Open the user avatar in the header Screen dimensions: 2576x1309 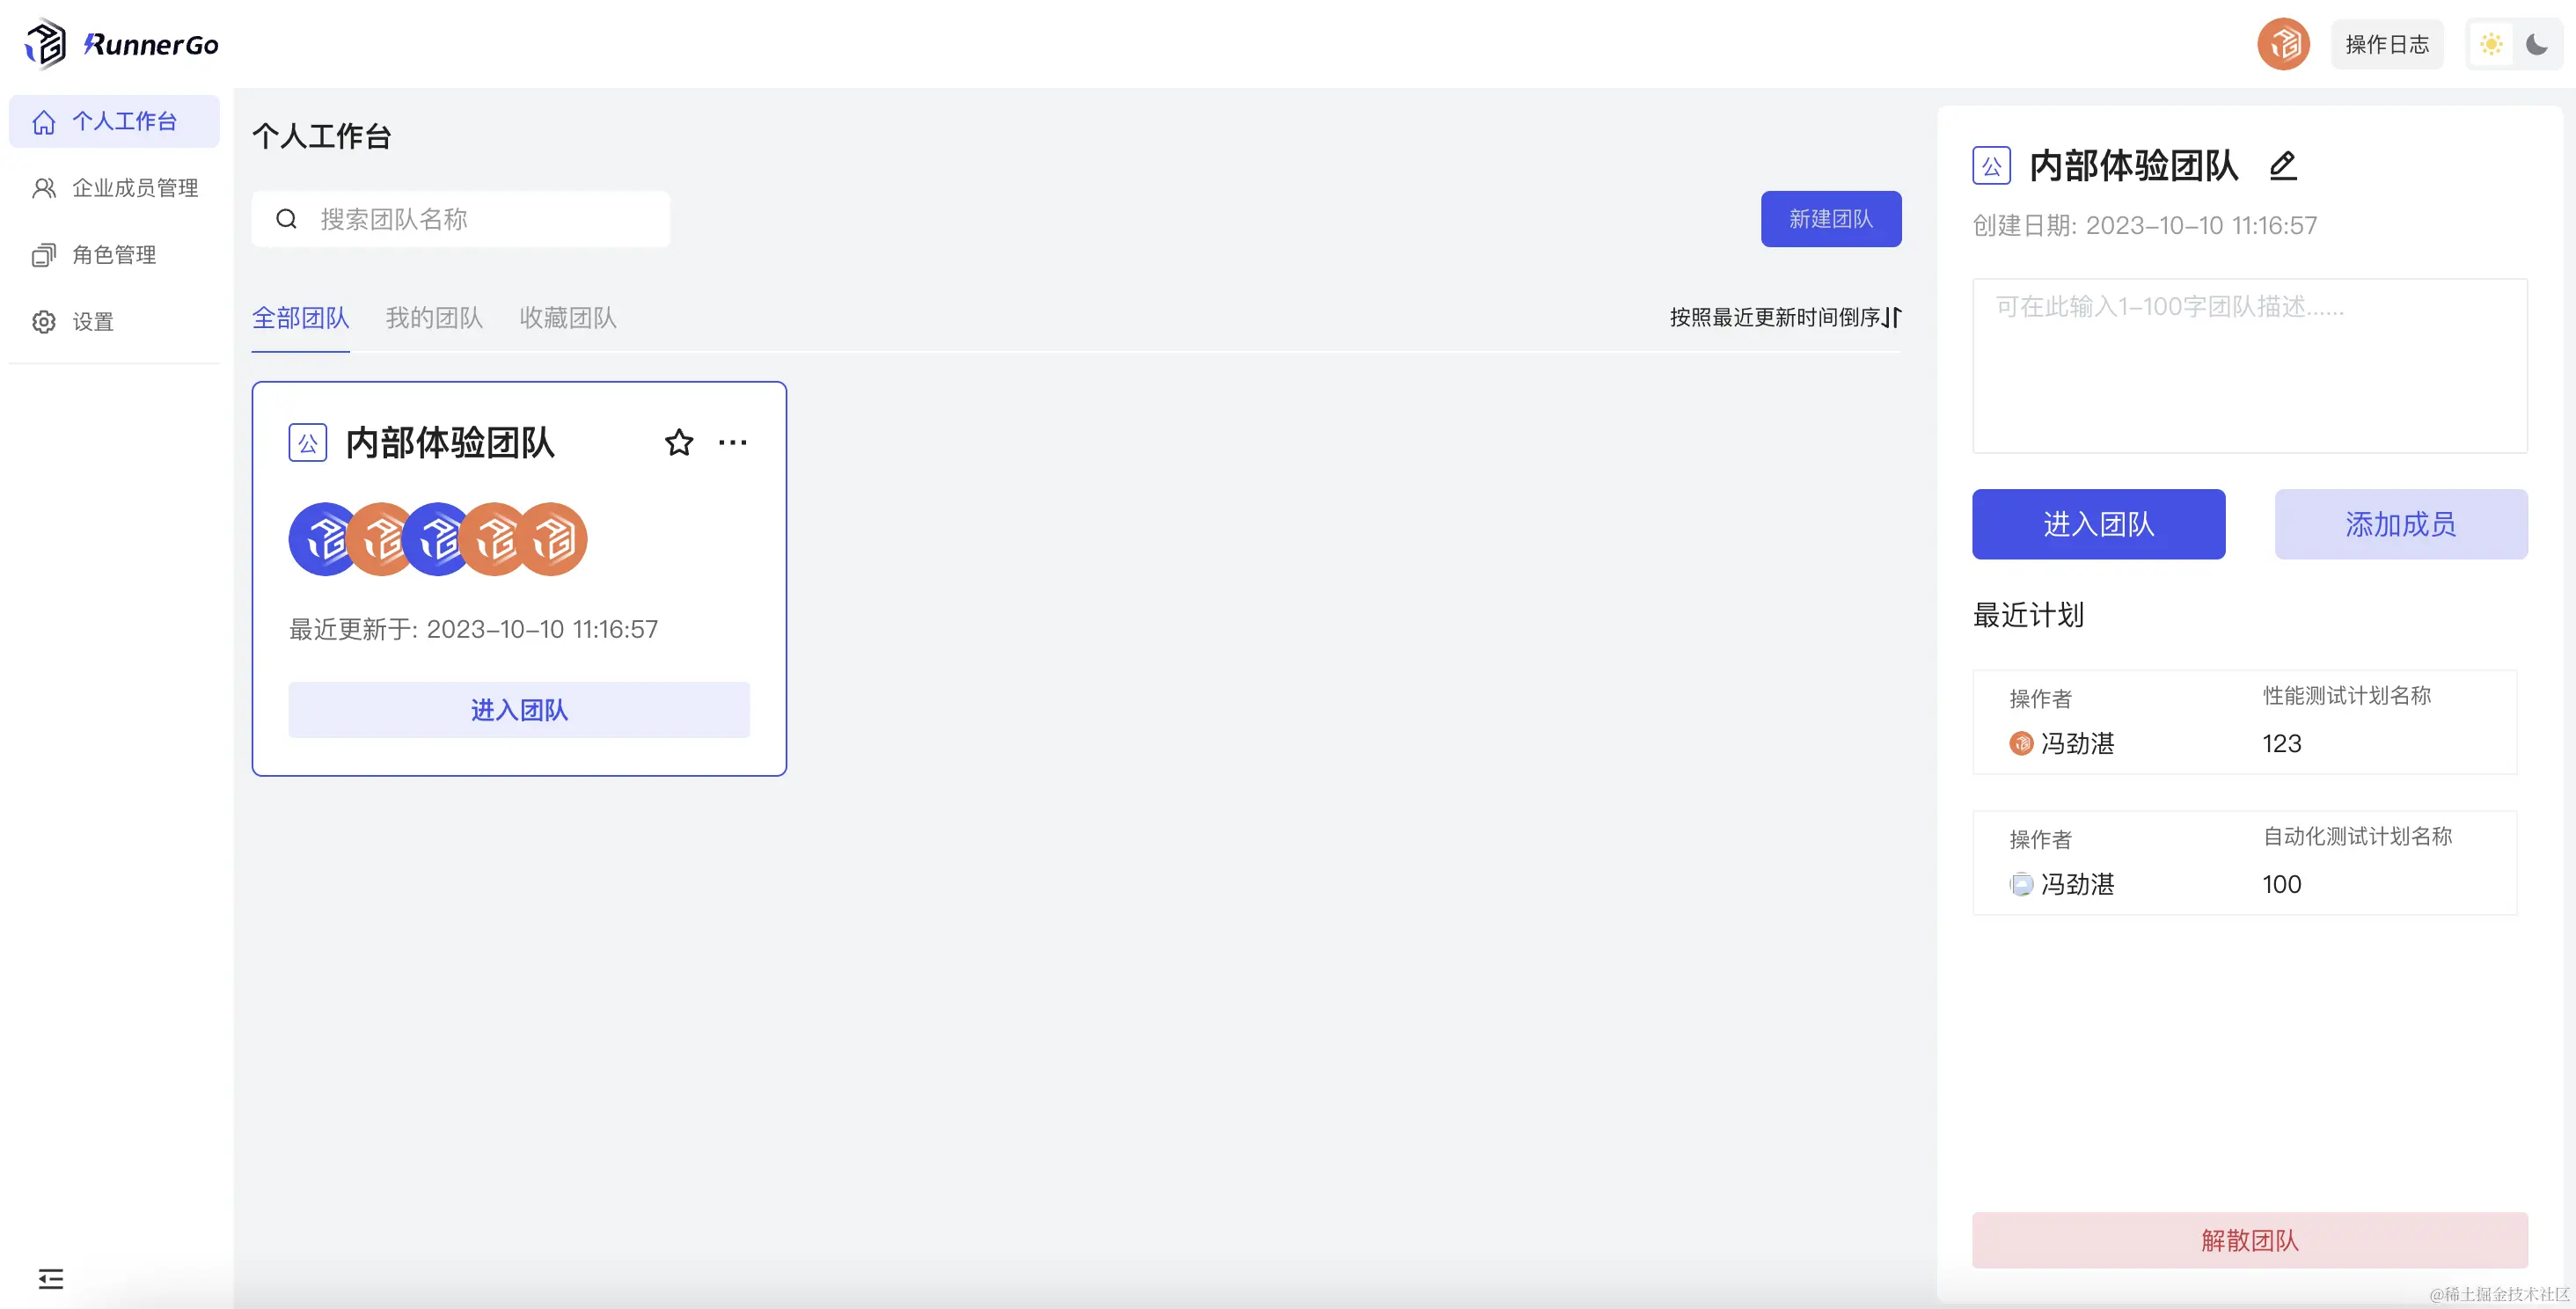pos(2283,44)
